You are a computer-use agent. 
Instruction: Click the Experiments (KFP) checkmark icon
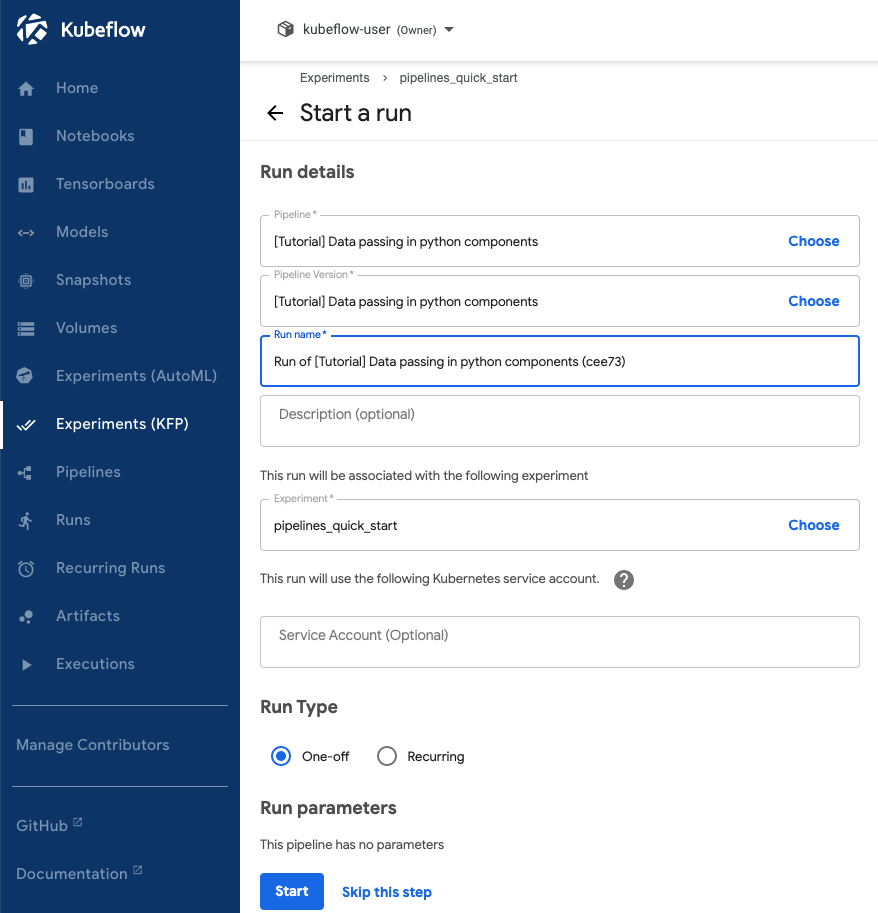26,425
